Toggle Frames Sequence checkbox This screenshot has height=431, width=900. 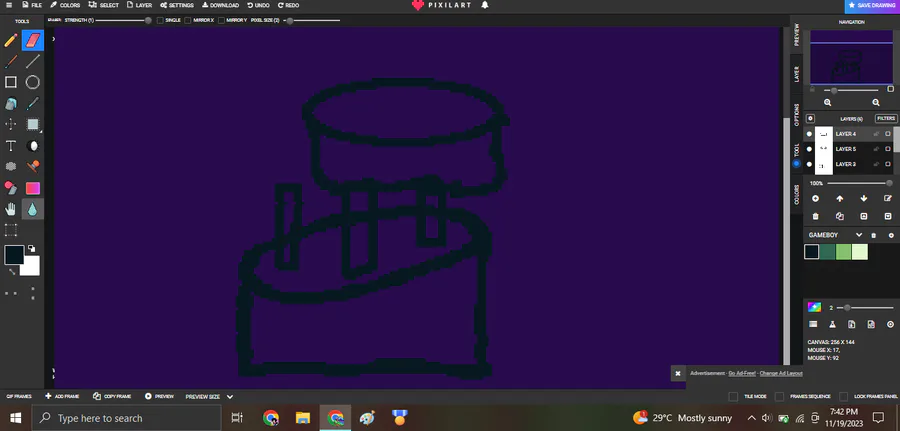click(779, 397)
